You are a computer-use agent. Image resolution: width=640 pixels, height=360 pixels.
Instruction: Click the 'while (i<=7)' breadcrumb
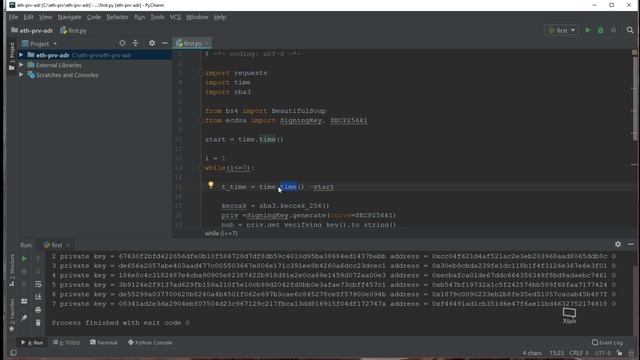pos(221,233)
